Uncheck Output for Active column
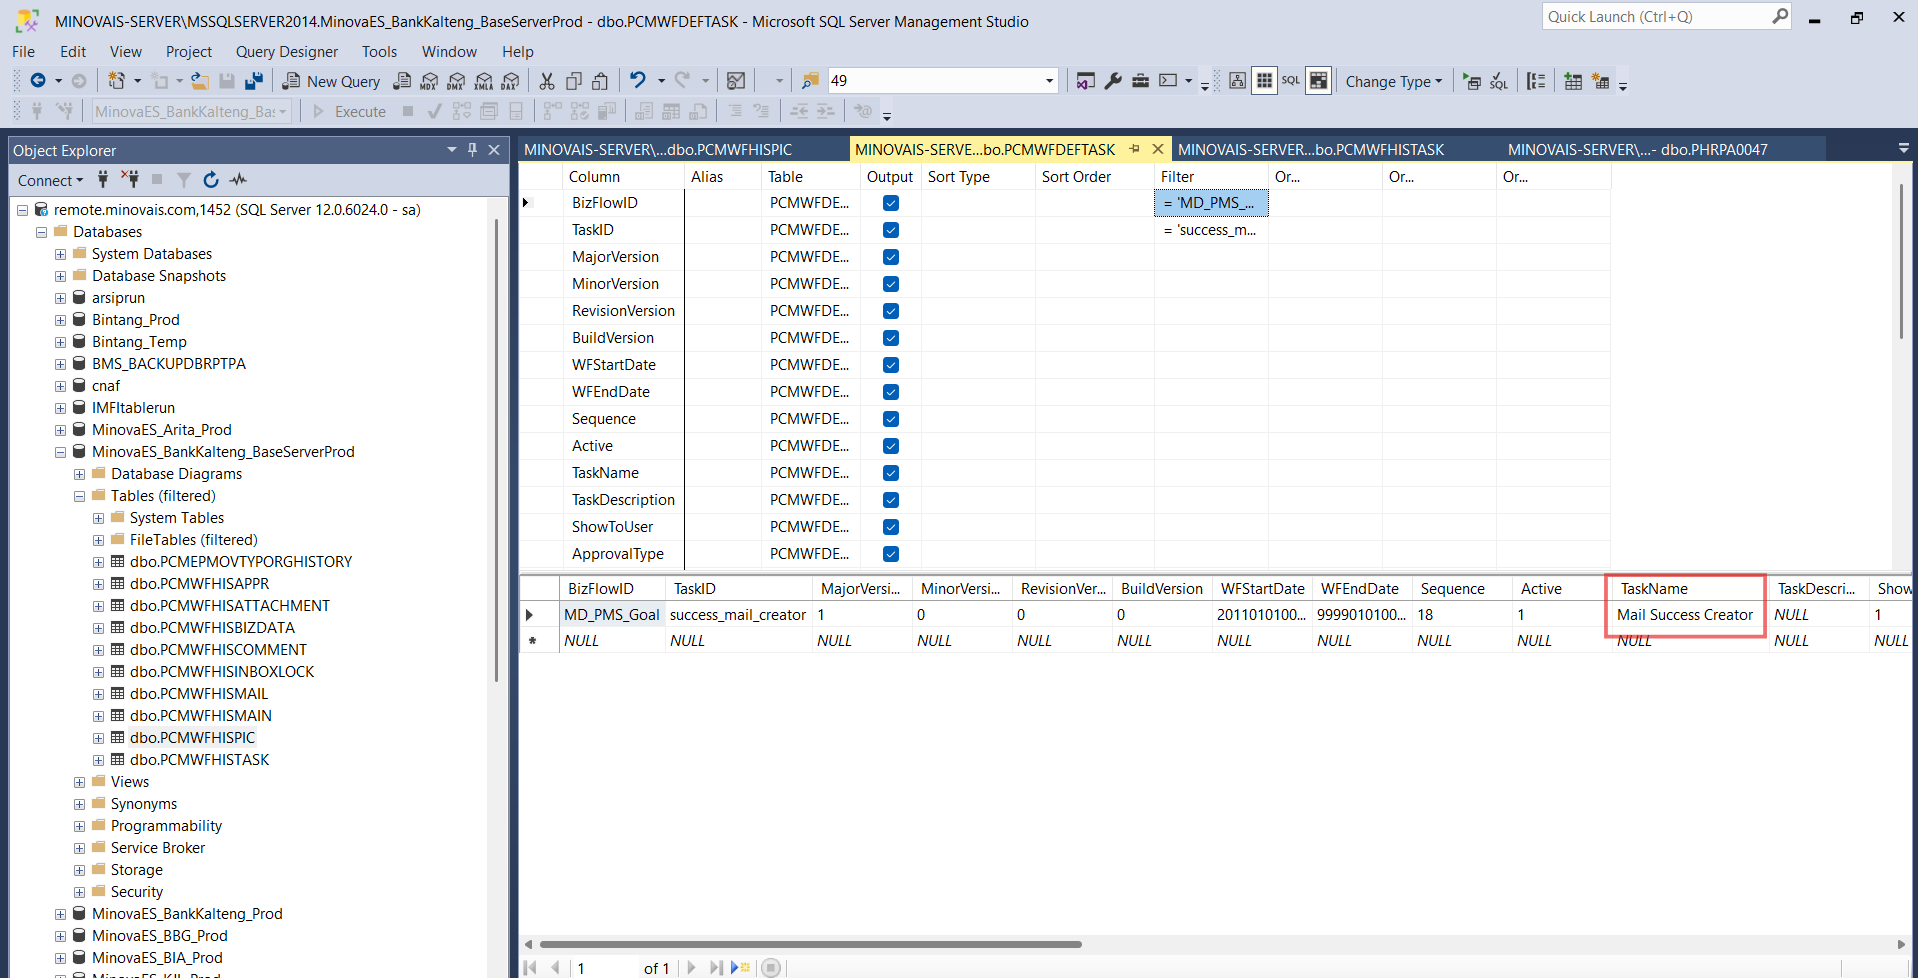This screenshot has width=1918, height=978. (891, 446)
